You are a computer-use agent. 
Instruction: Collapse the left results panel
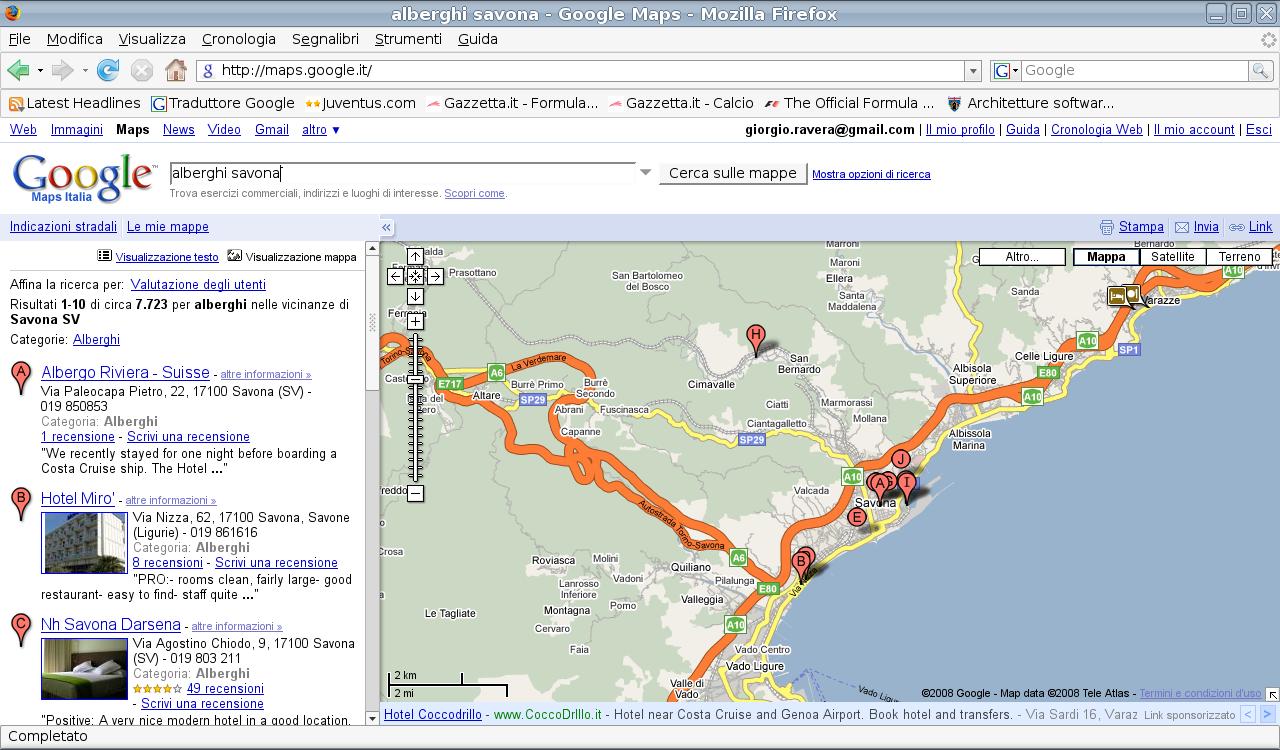click(x=386, y=227)
